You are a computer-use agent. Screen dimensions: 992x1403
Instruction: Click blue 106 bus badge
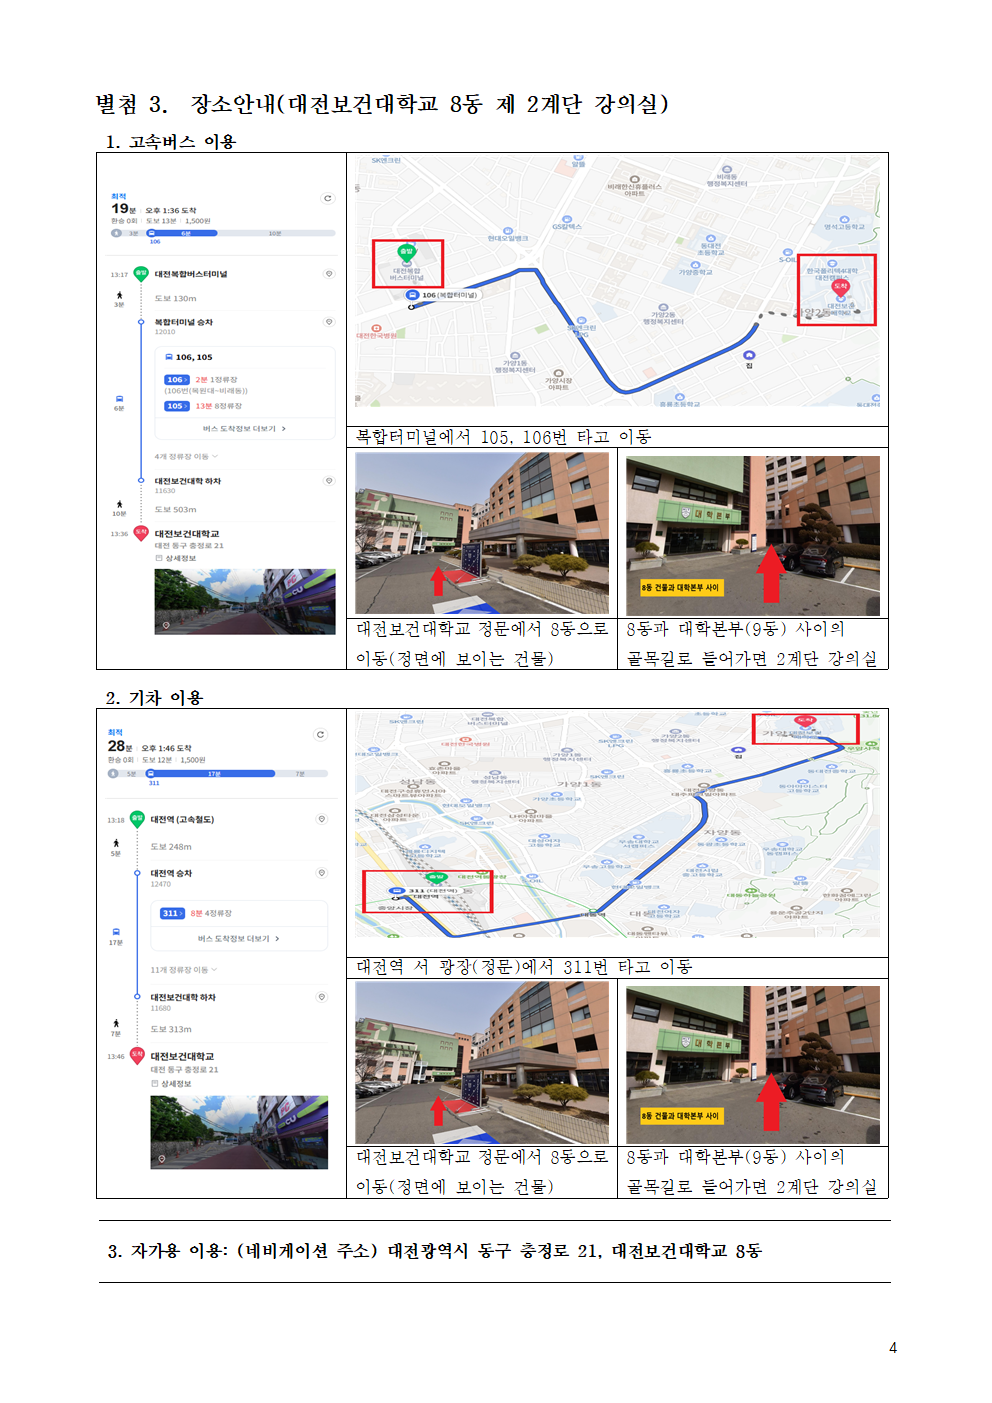coord(177,380)
